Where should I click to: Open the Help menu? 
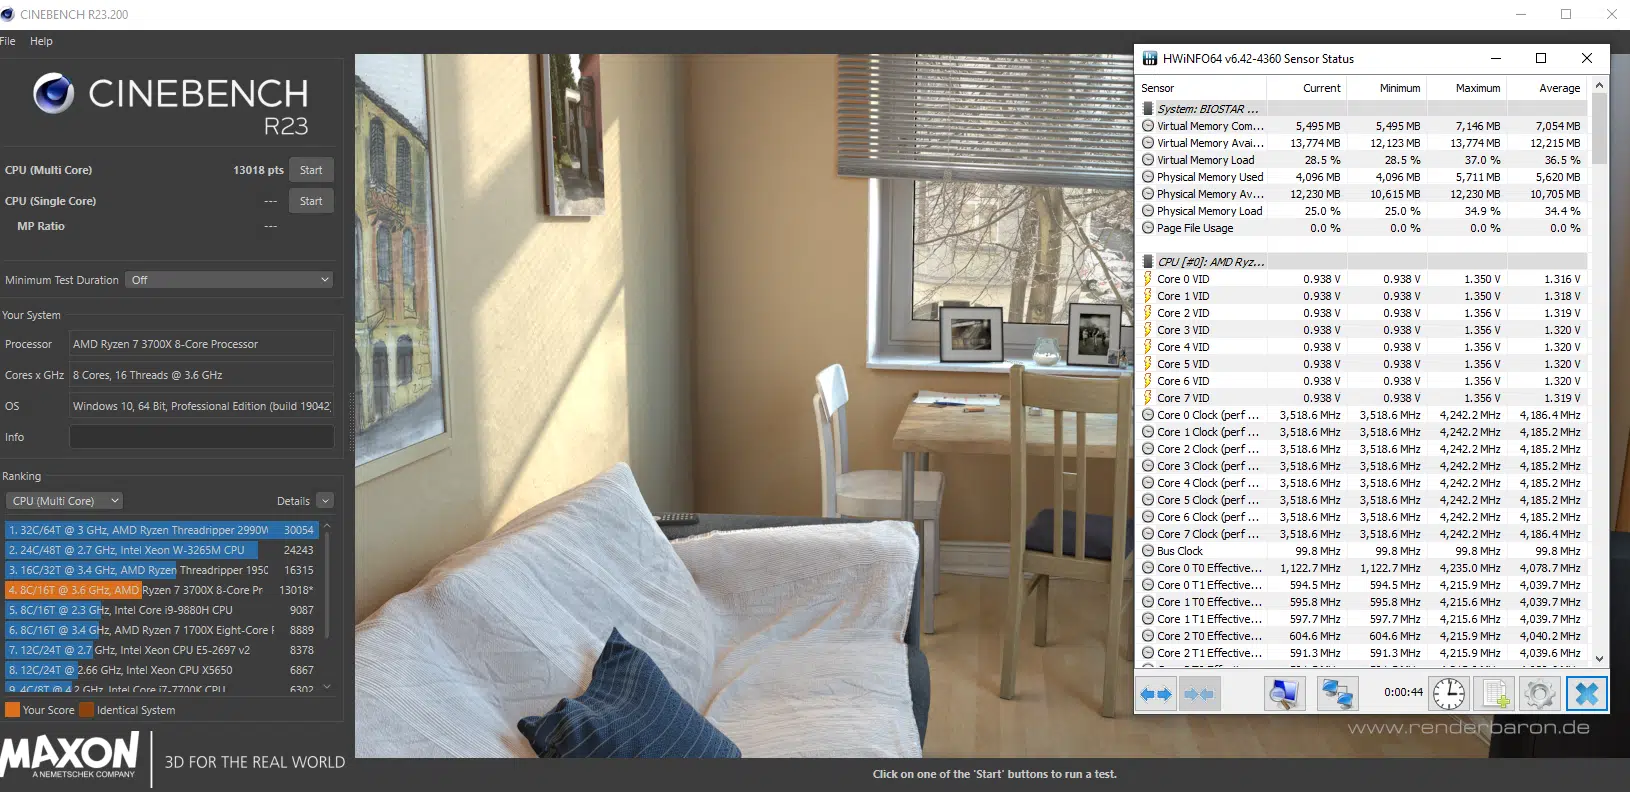[x=41, y=41]
